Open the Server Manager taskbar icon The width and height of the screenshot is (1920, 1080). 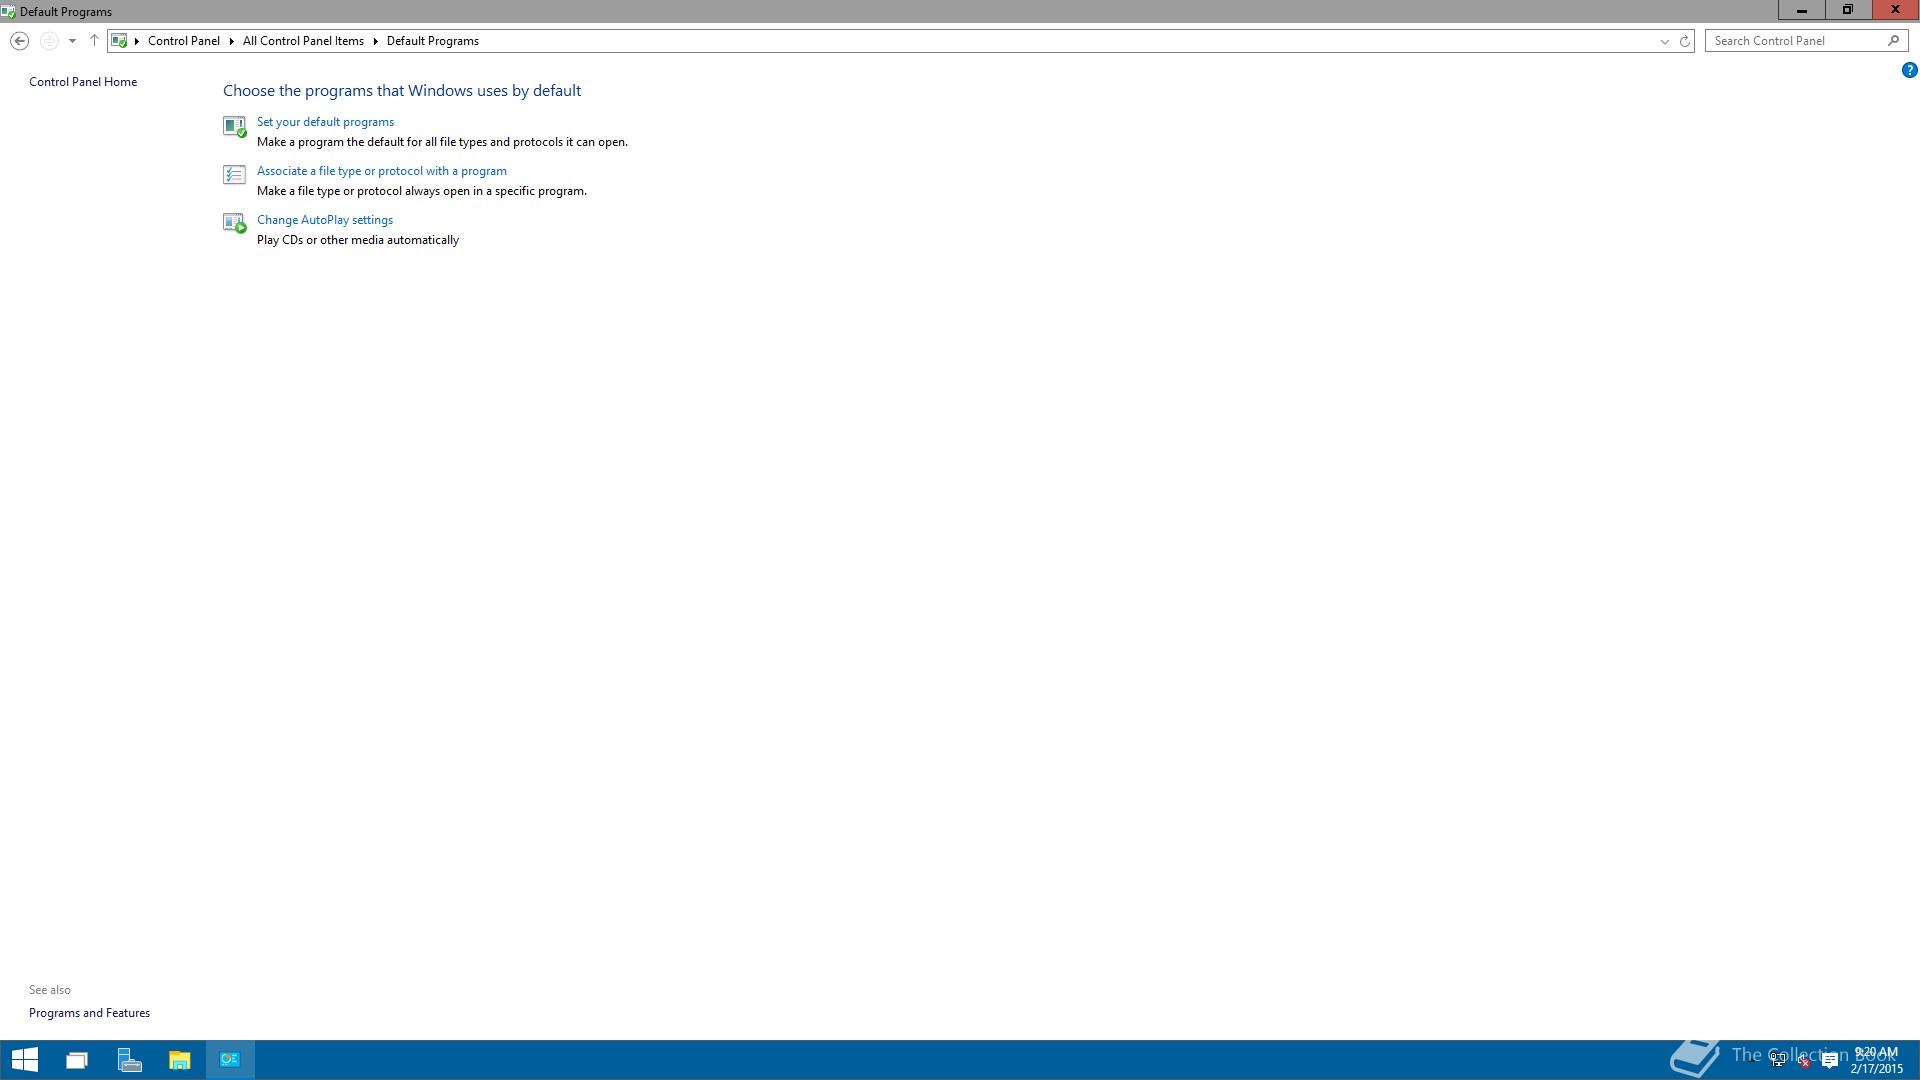click(x=129, y=1060)
